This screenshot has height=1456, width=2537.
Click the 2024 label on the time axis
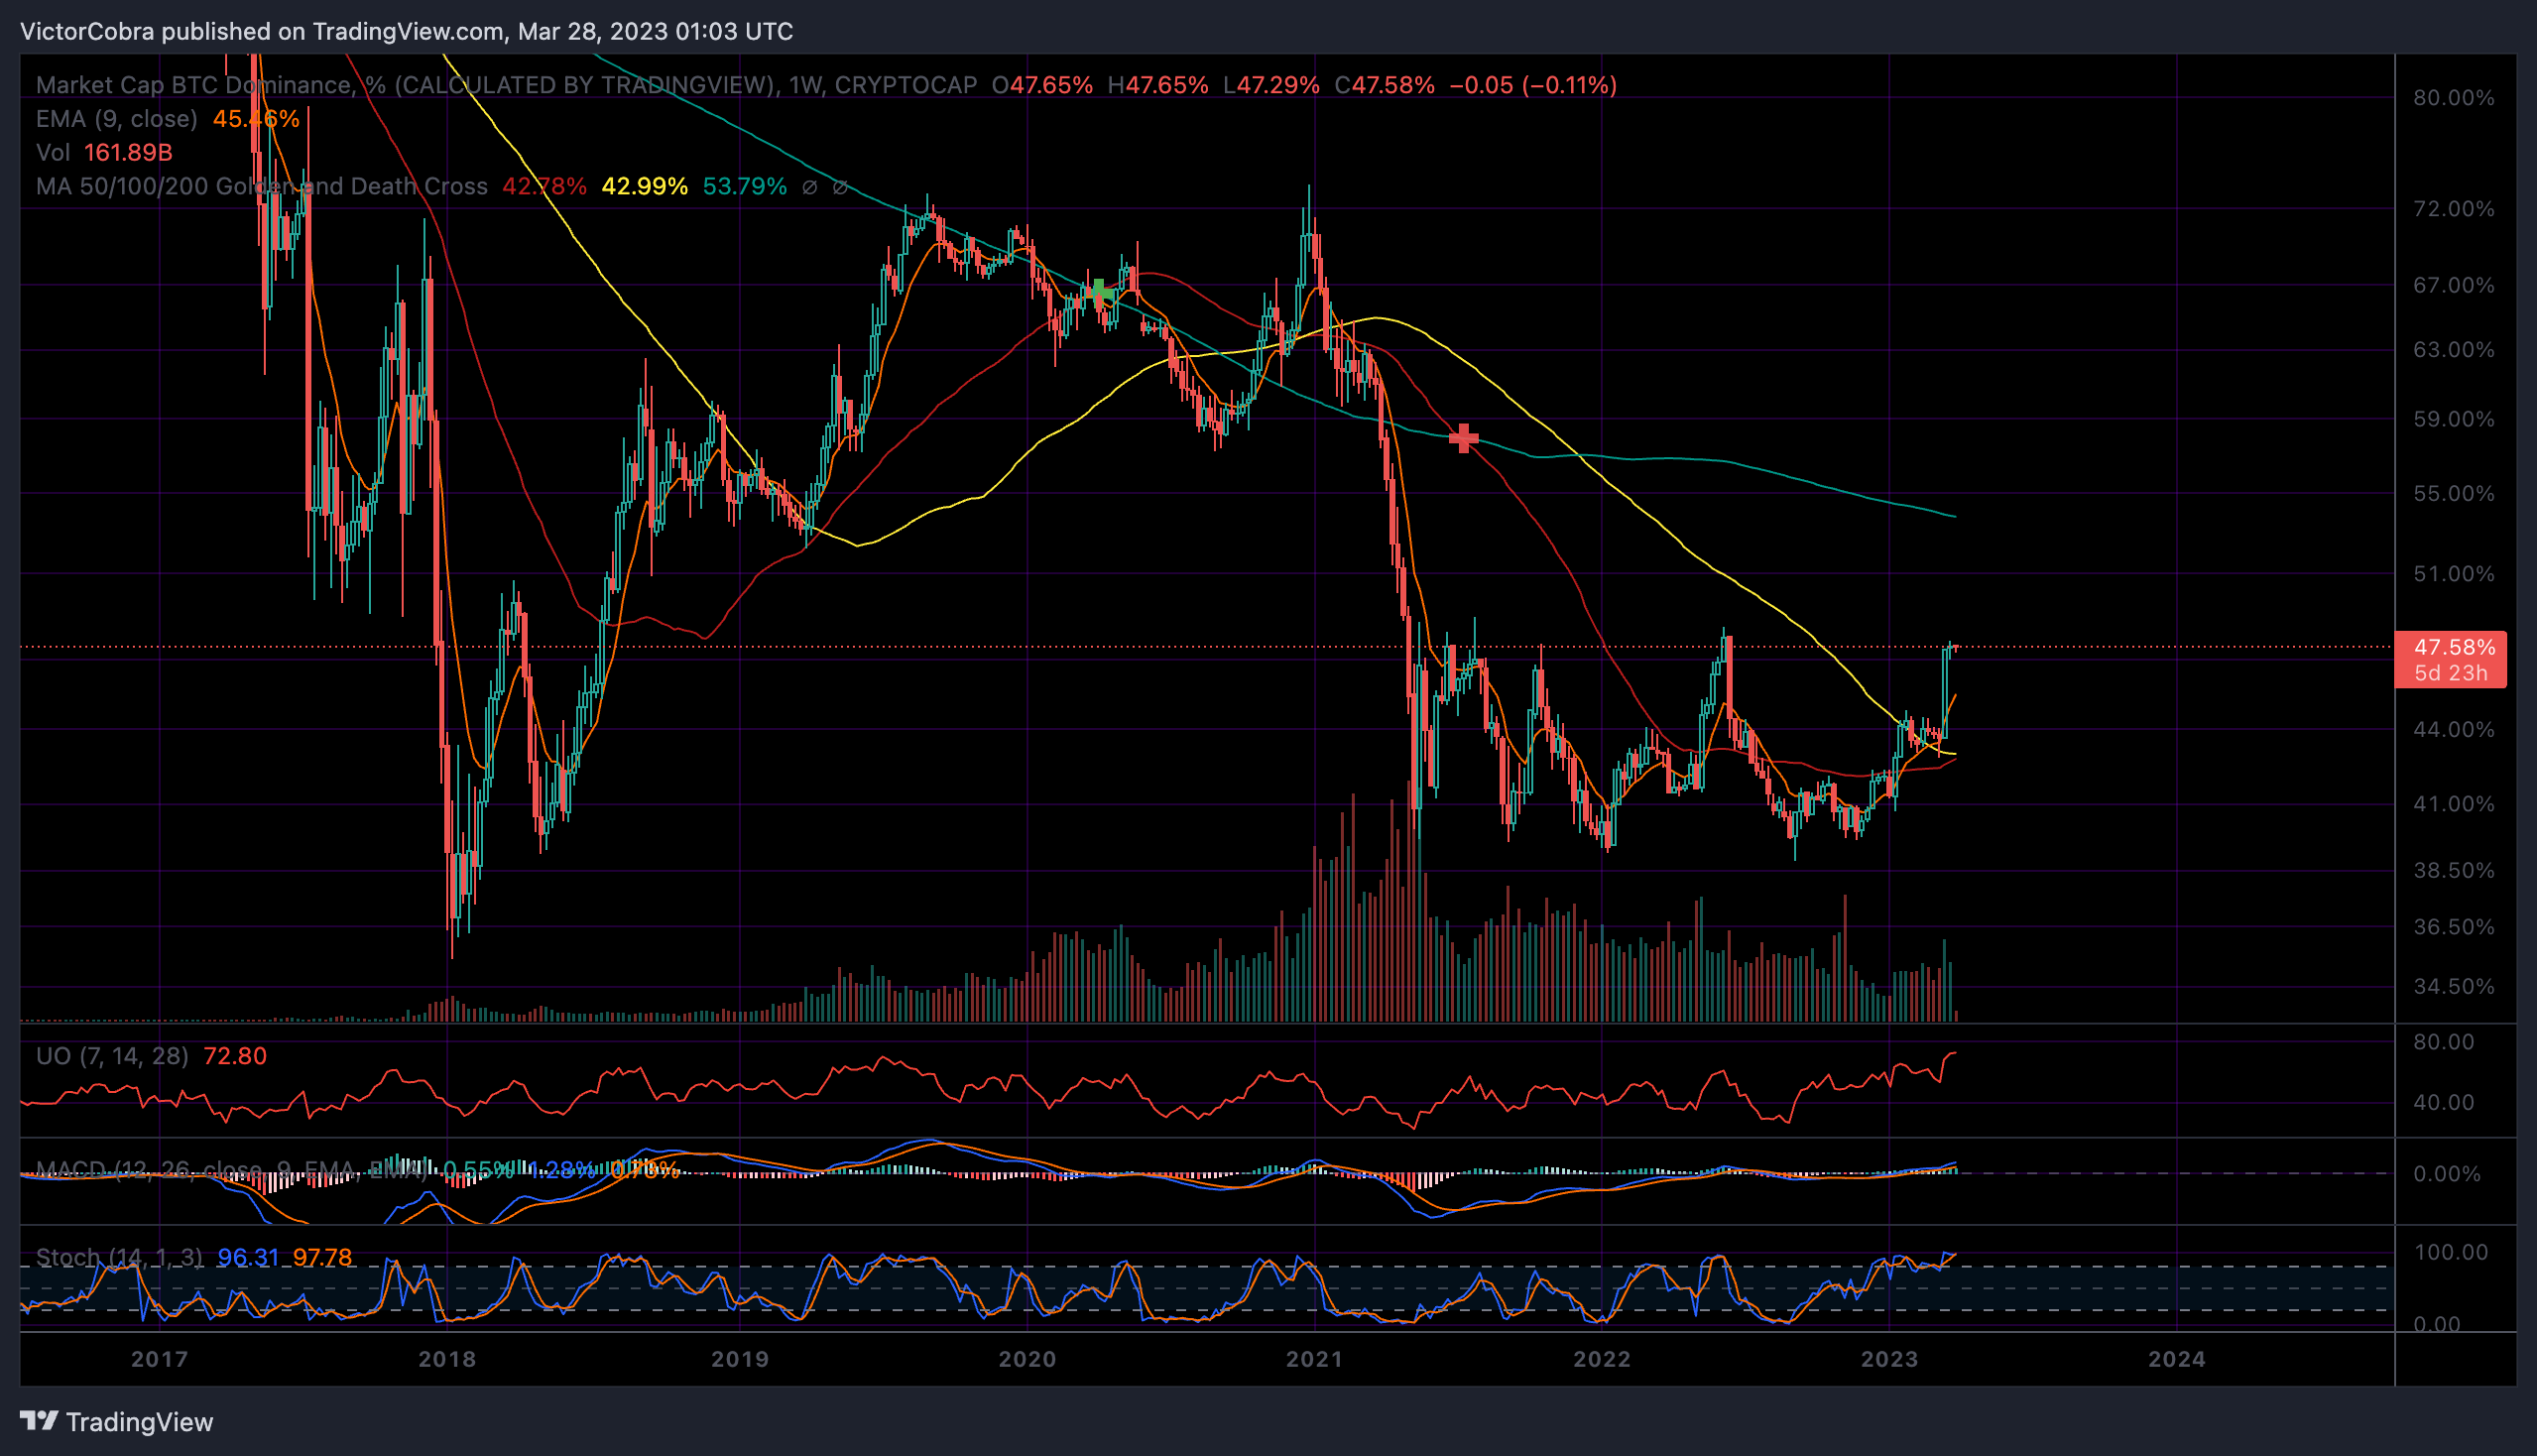2177,1360
